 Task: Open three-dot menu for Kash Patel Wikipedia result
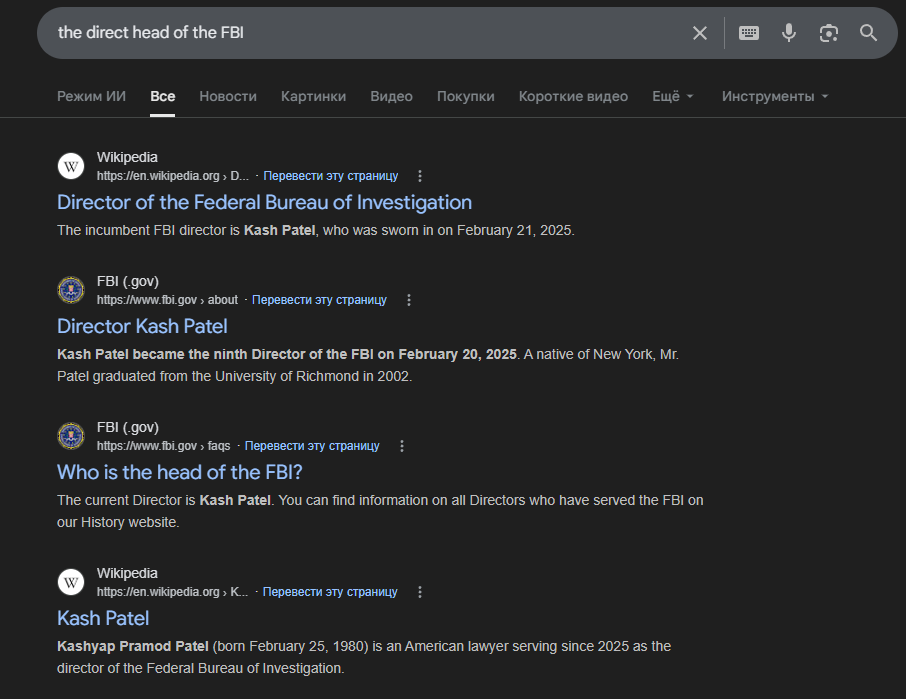pyautogui.click(x=420, y=592)
